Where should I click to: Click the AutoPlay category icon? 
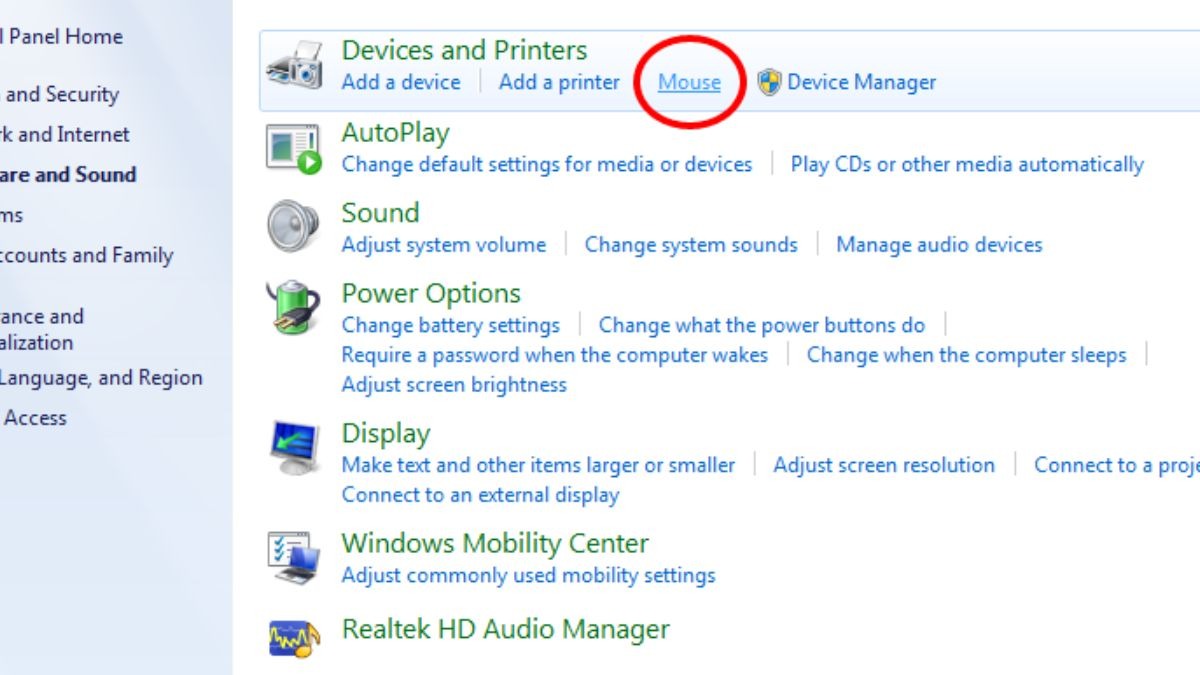[294, 149]
